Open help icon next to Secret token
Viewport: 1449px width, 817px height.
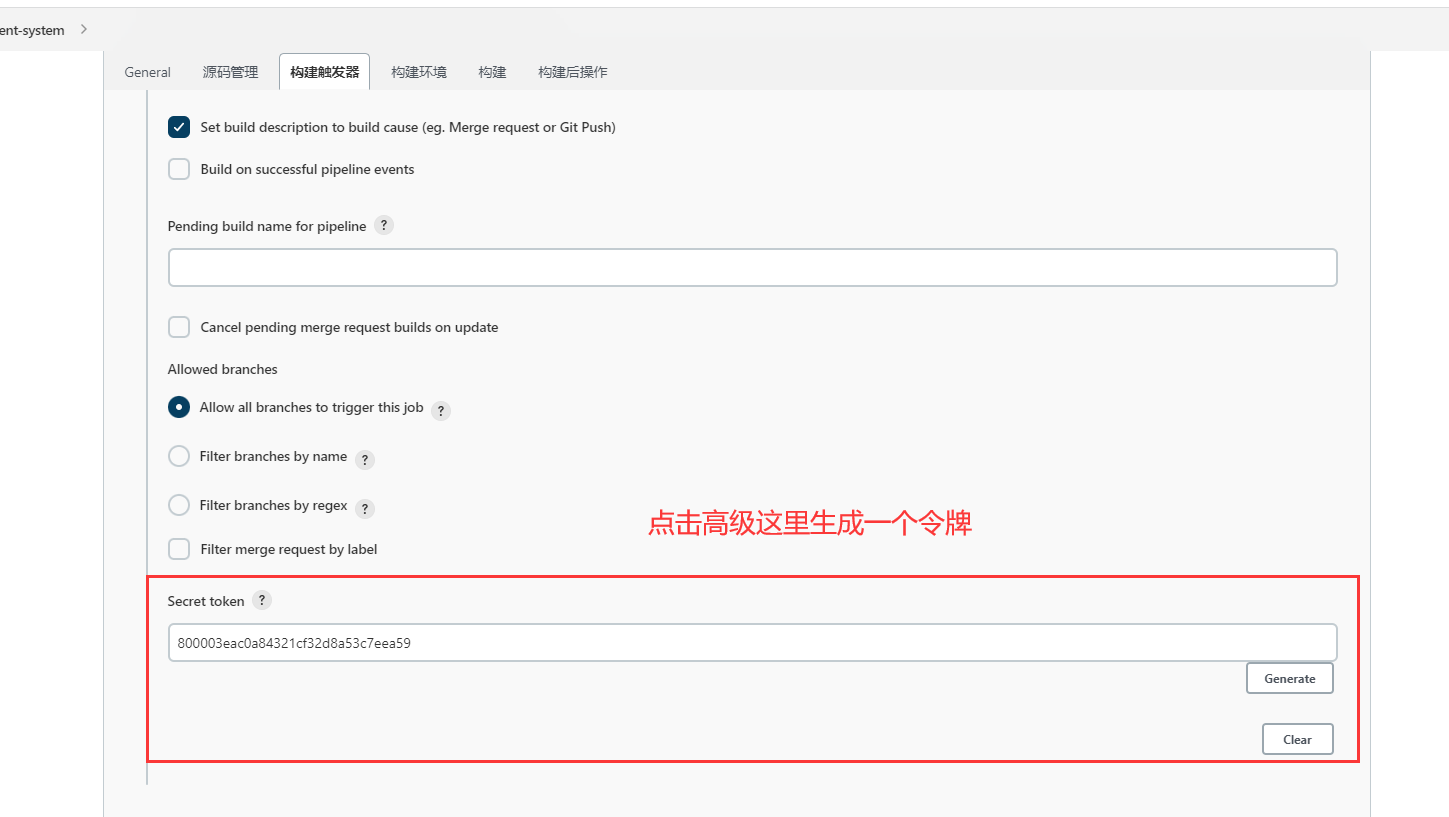[x=262, y=600]
